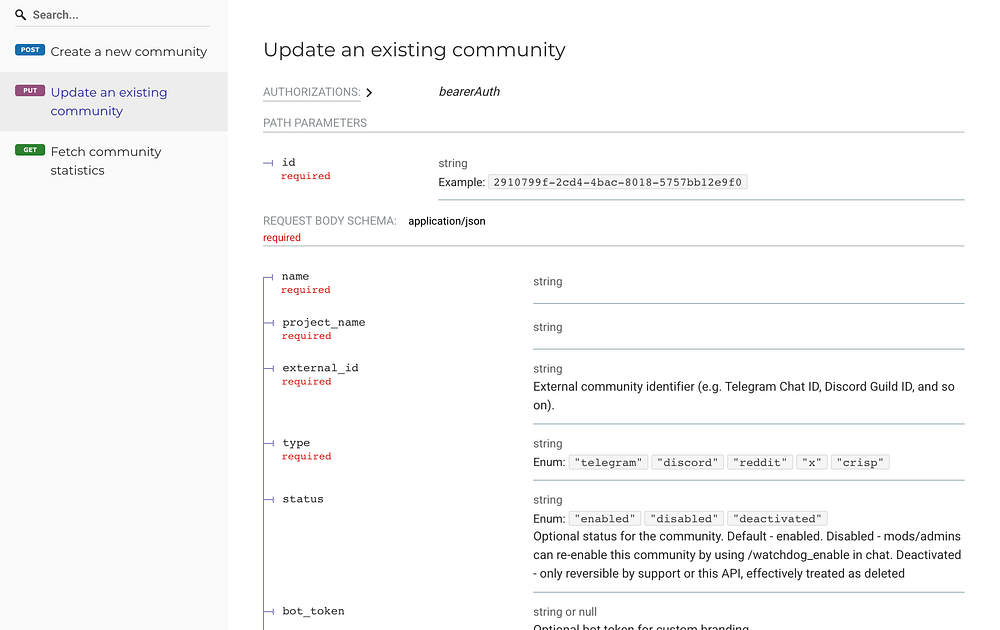Screen dimensions: 1000x630
Task: Open Fetch community statistics
Action: click(x=106, y=160)
